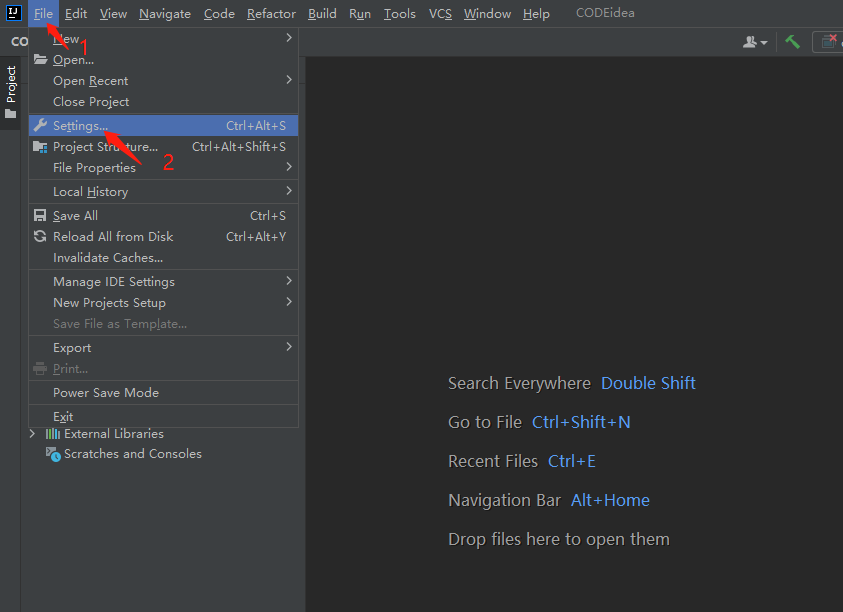Screen dimensions: 843x612
Task: Open the File menu
Action: (43, 13)
